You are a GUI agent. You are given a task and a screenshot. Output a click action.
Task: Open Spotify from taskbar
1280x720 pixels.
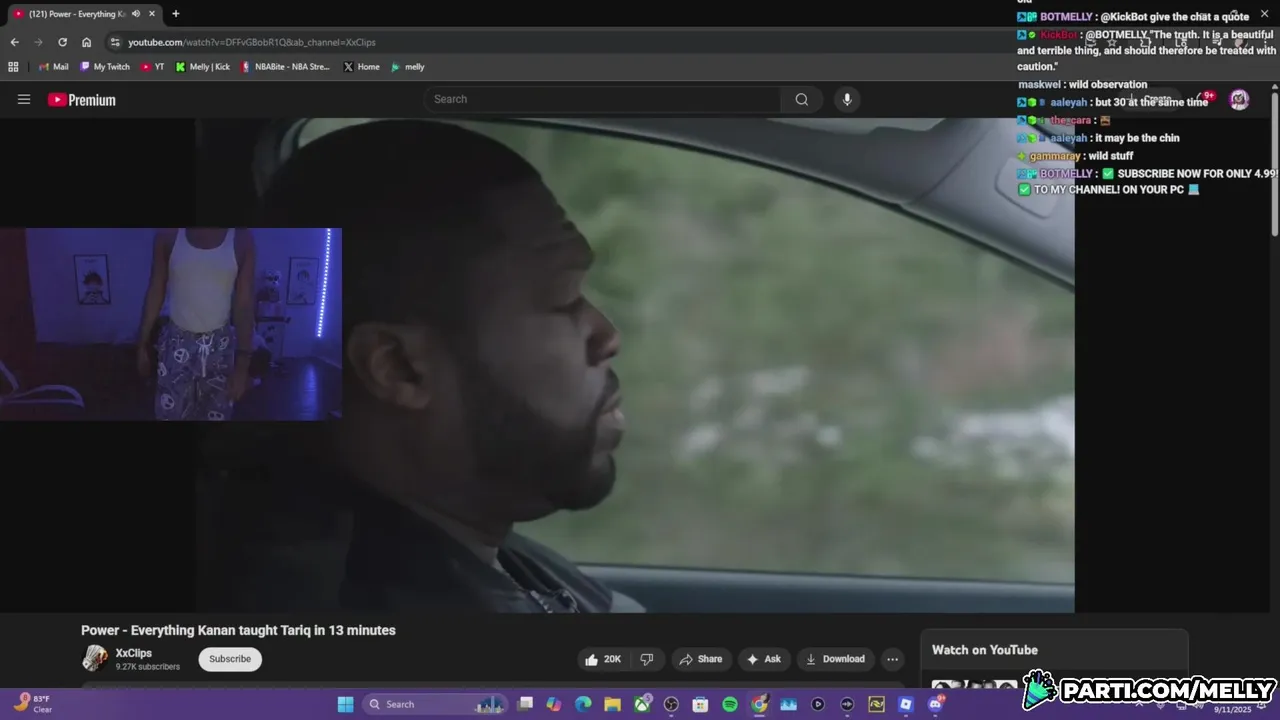pyautogui.click(x=730, y=704)
